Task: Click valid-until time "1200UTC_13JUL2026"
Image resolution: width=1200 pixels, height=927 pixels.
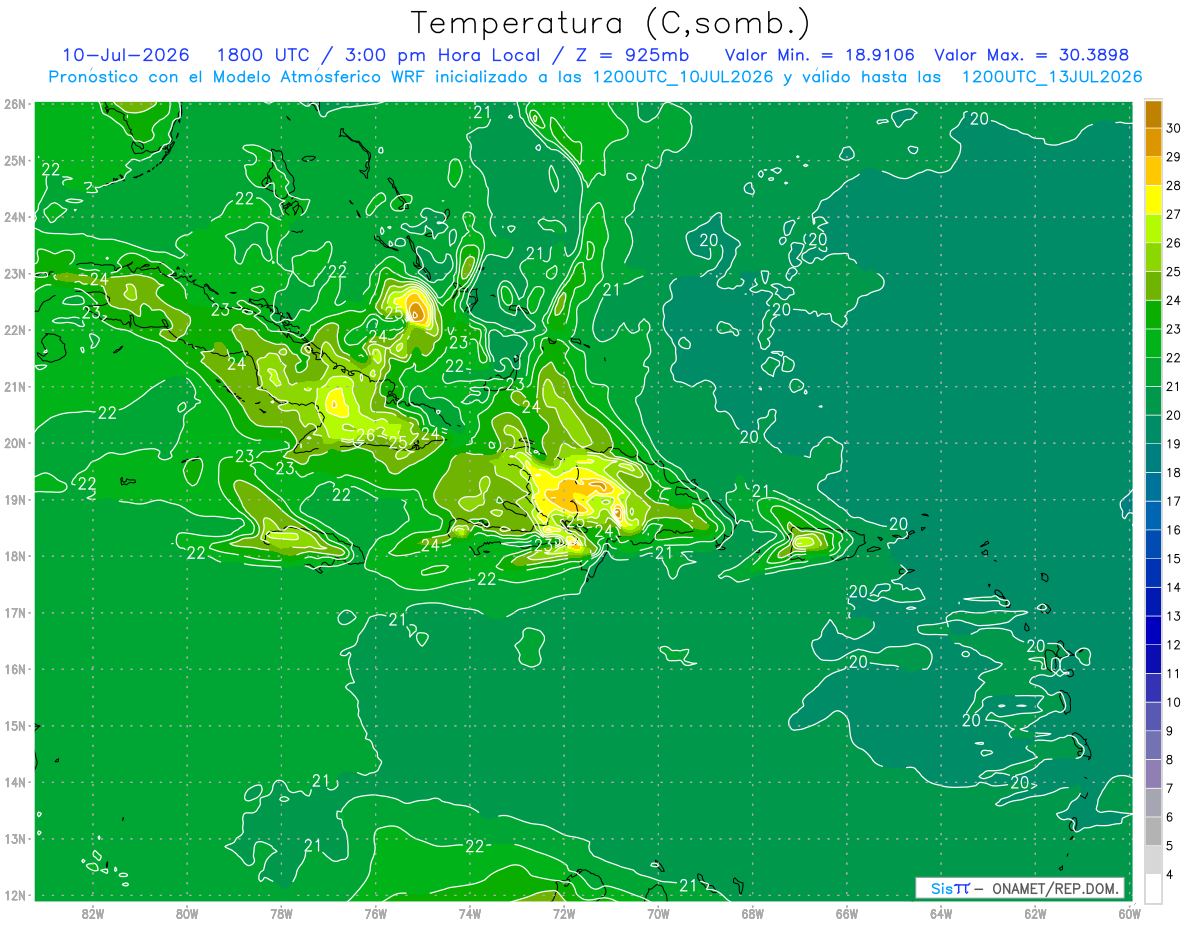Action: [x=1052, y=77]
